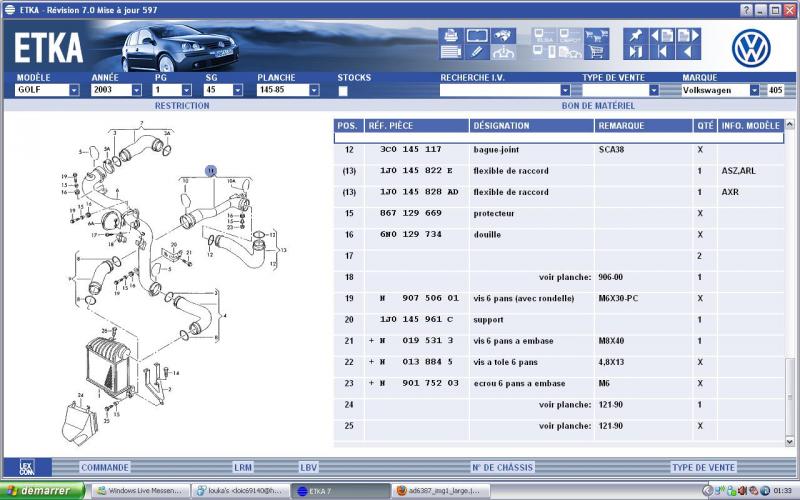Click the LRM button
Viewport: 800px width, 500px height.
pos(243,467)
